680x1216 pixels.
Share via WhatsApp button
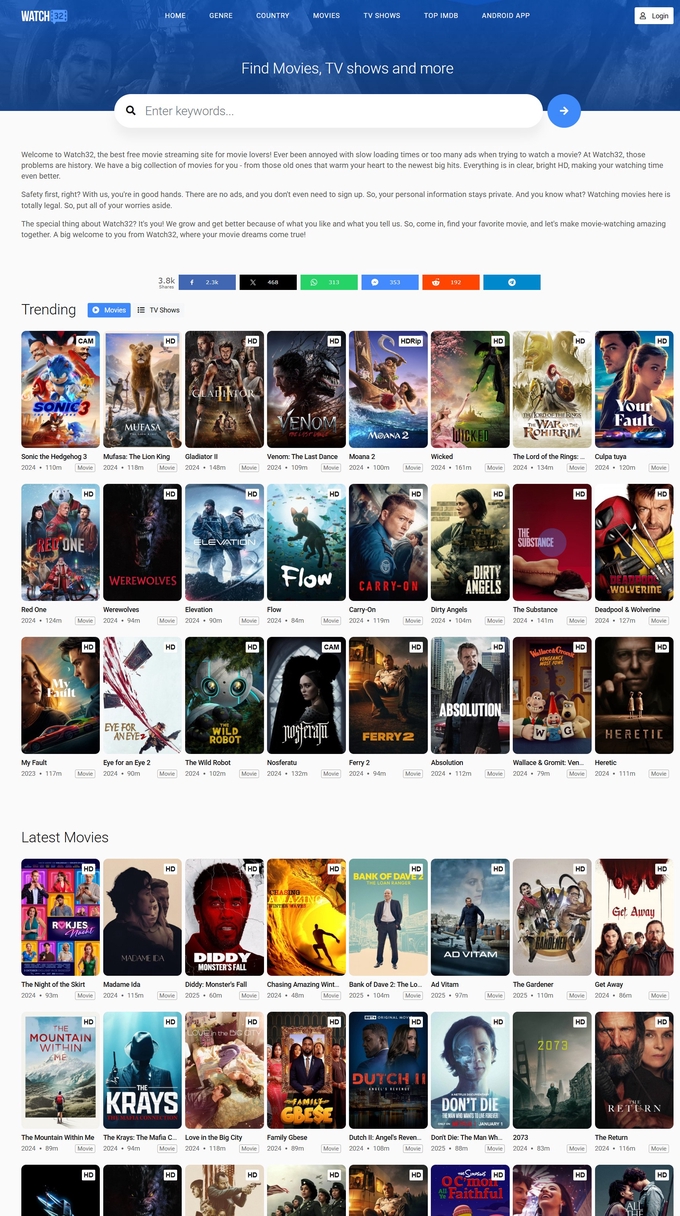tap(329, 282)
